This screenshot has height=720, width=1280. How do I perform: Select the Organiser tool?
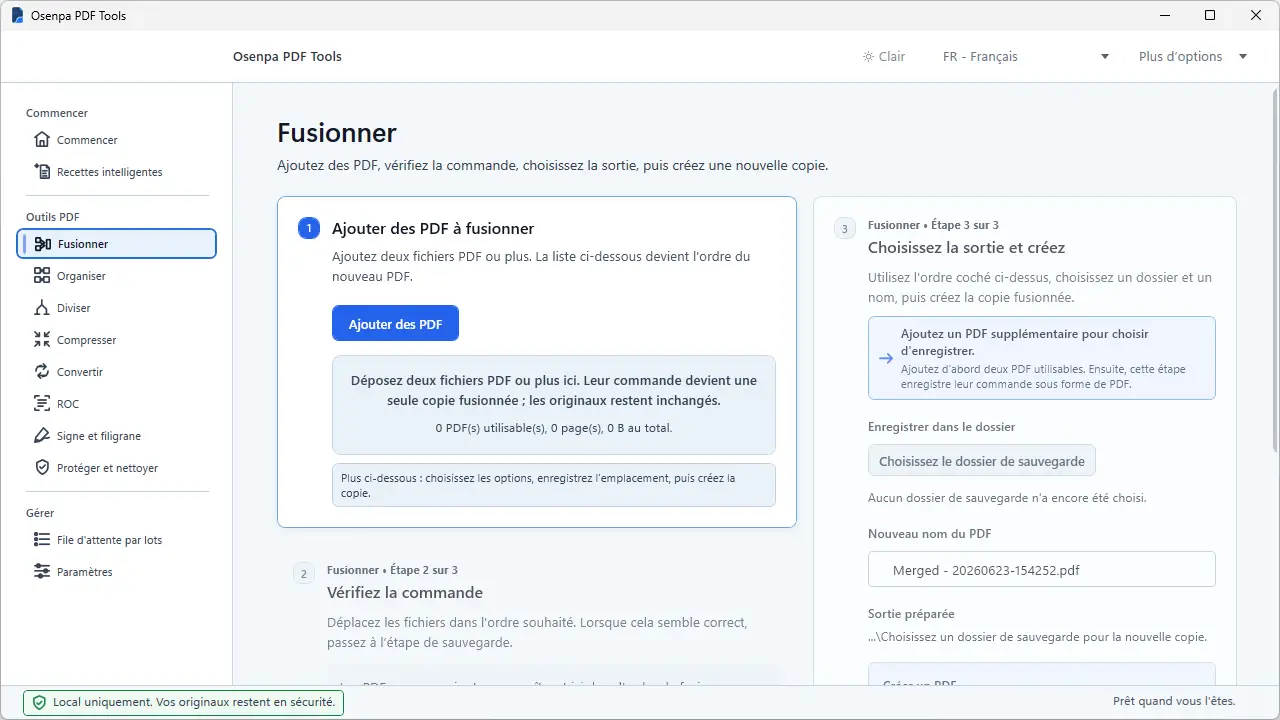tap(117, 276)
